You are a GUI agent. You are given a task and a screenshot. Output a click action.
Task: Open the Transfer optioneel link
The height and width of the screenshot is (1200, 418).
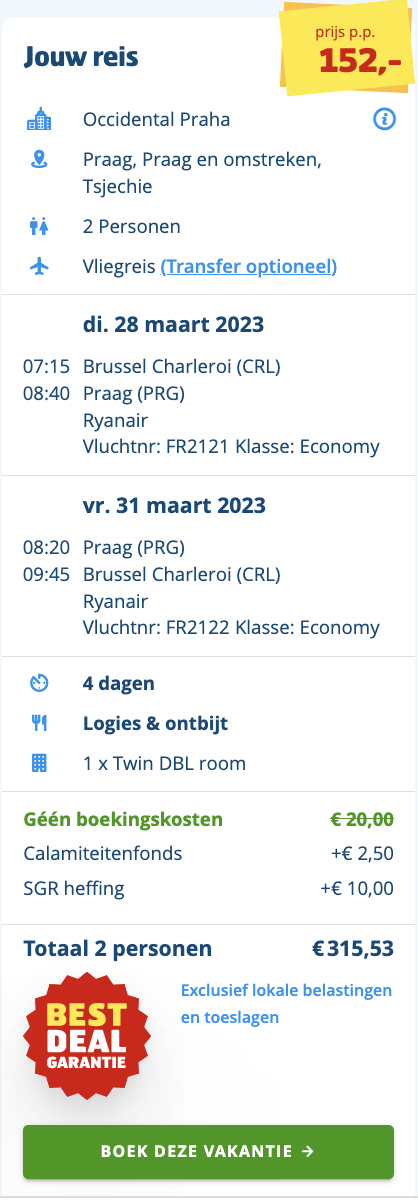click(248, 266)
